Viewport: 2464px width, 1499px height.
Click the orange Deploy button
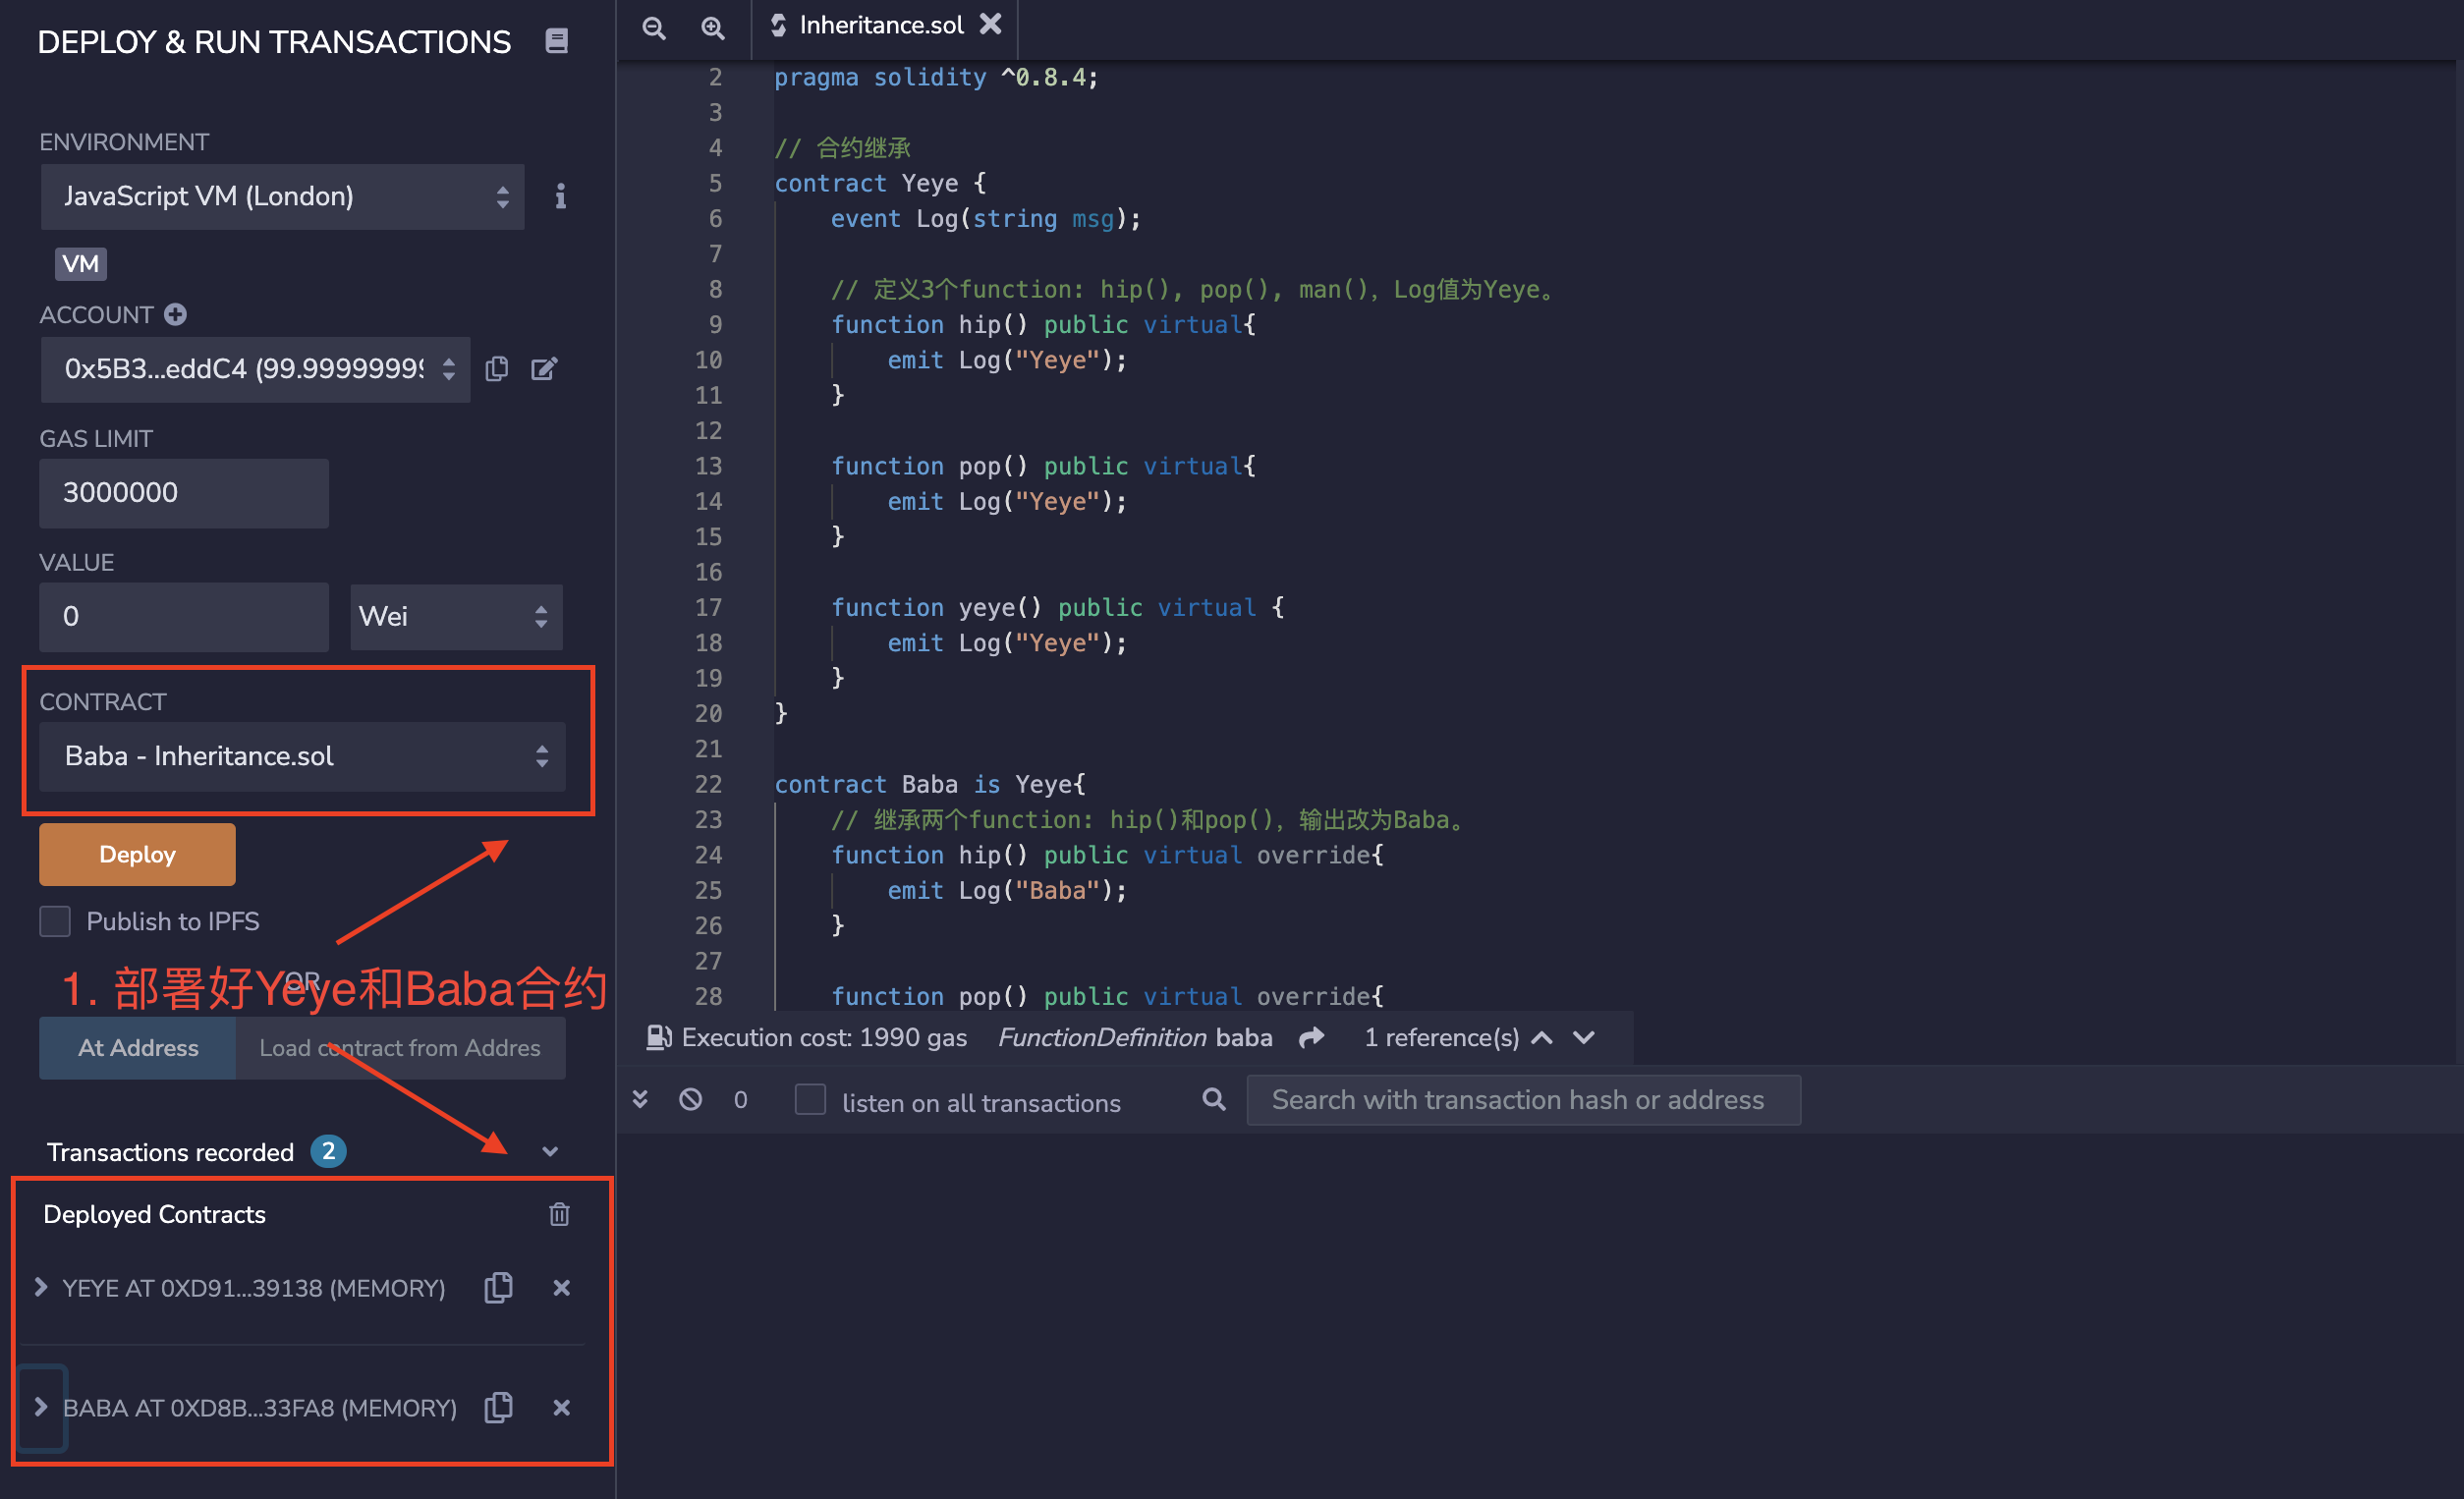click(x=137, y=854)
